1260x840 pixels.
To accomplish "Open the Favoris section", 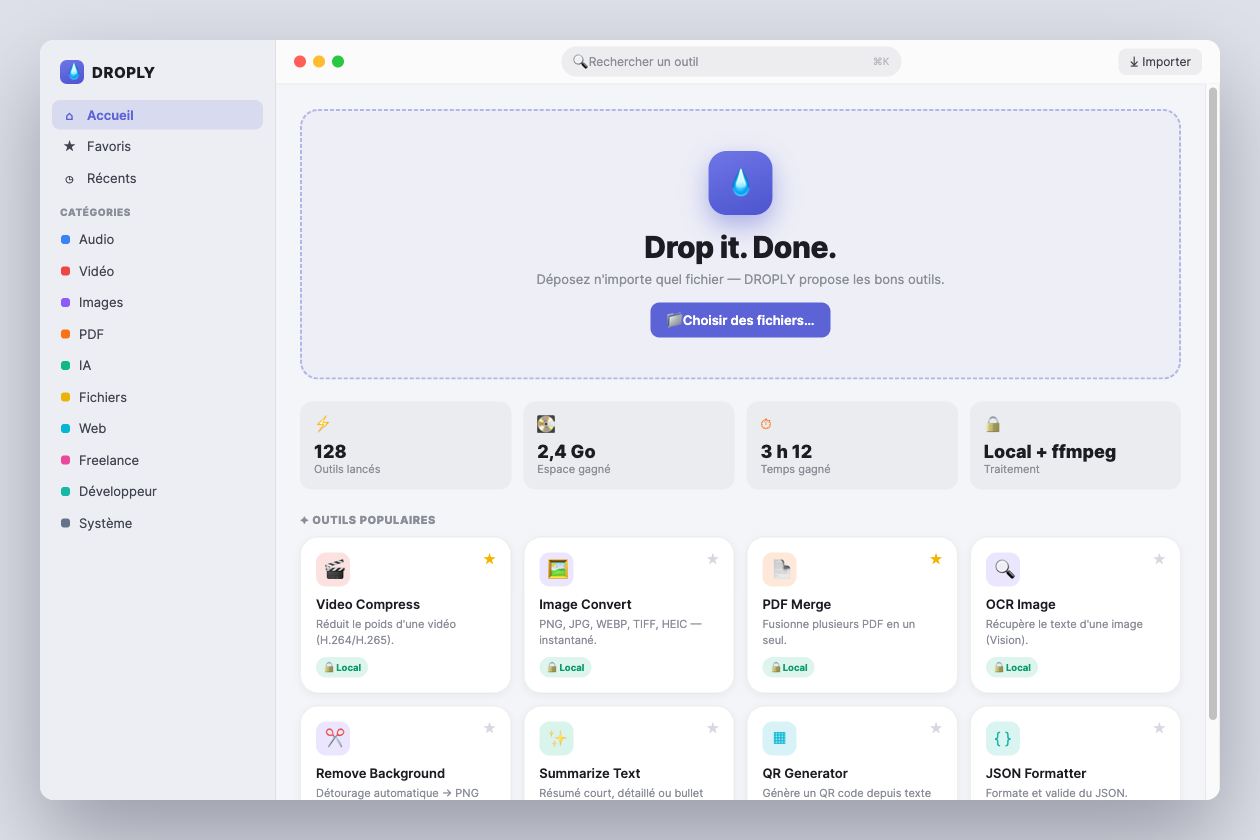I will 157,146.
